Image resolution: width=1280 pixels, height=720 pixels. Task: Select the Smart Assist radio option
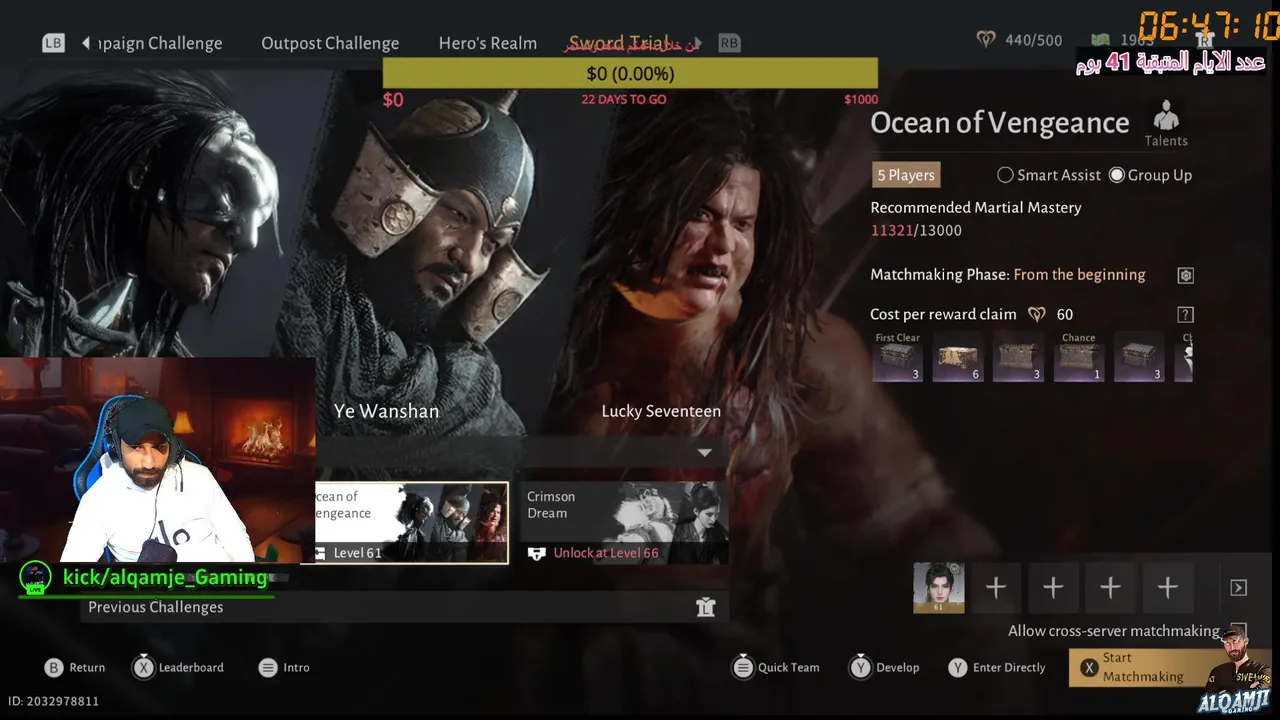click(x=1049, y=175)
